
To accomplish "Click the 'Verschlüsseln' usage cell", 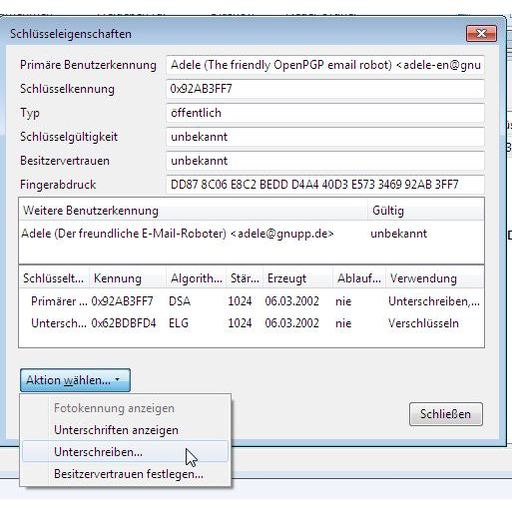I will (x=423, y=323).
